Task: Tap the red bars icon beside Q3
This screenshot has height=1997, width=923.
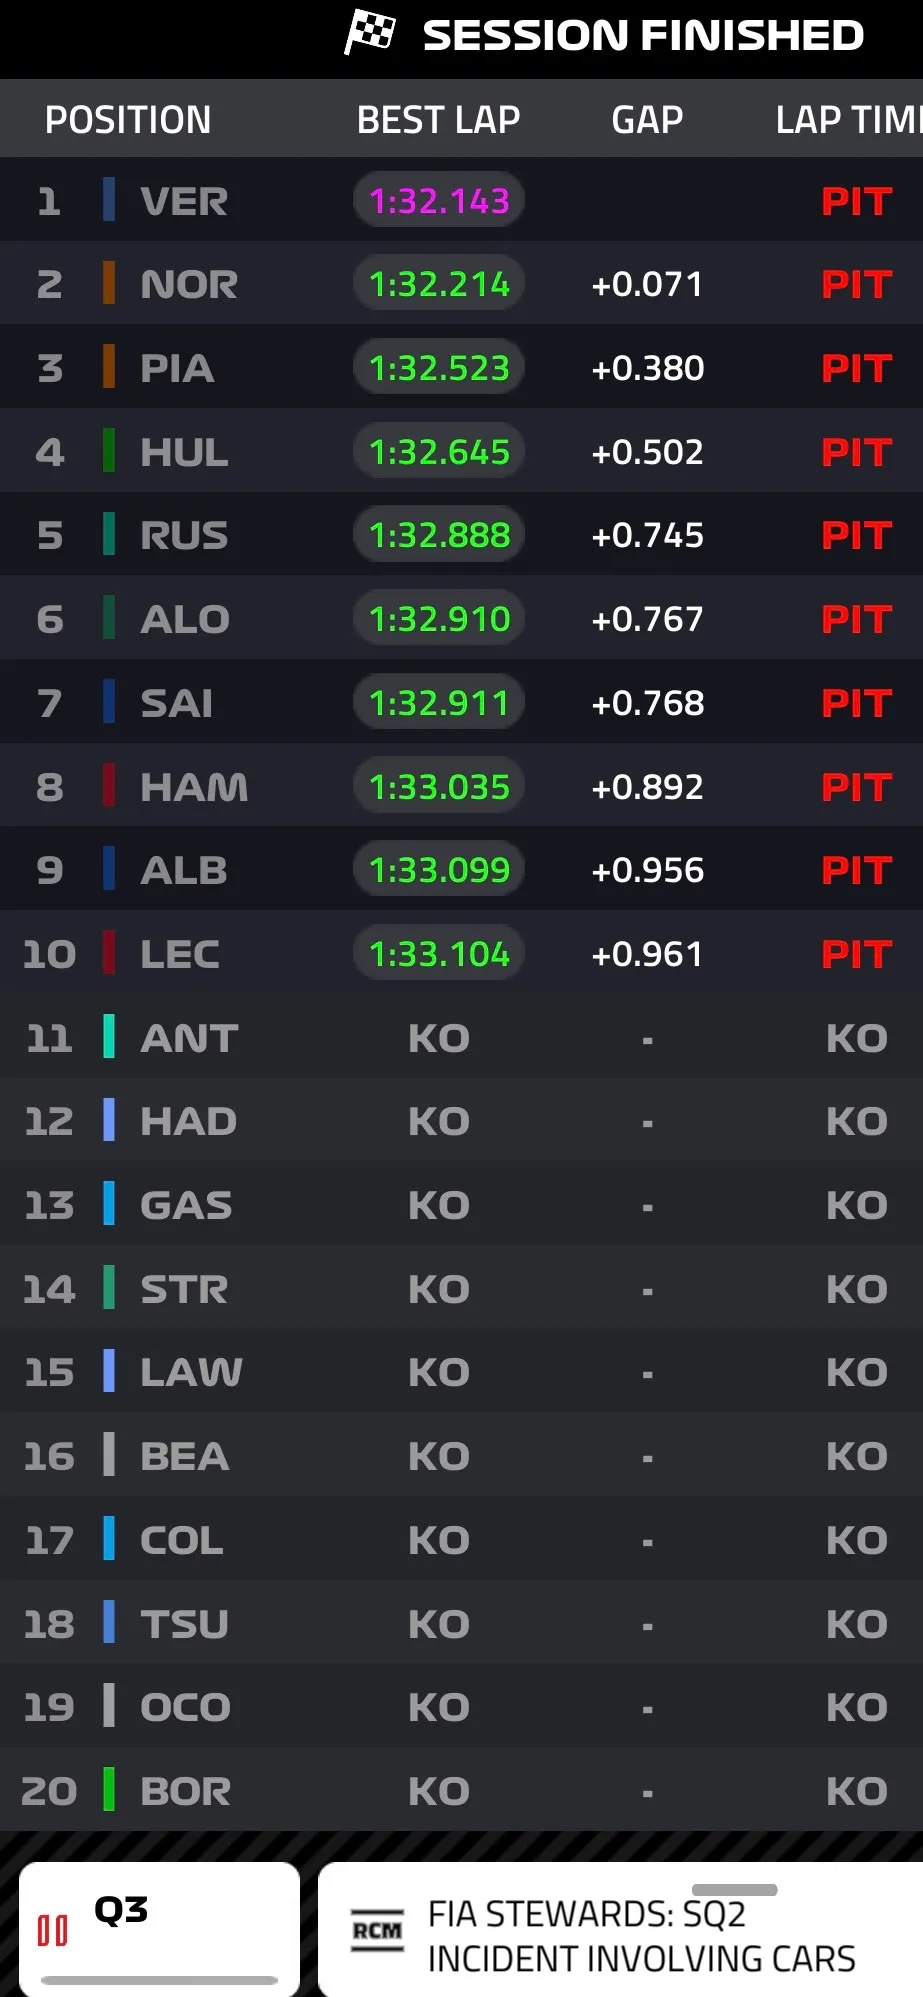Action: click(52, 1930)
